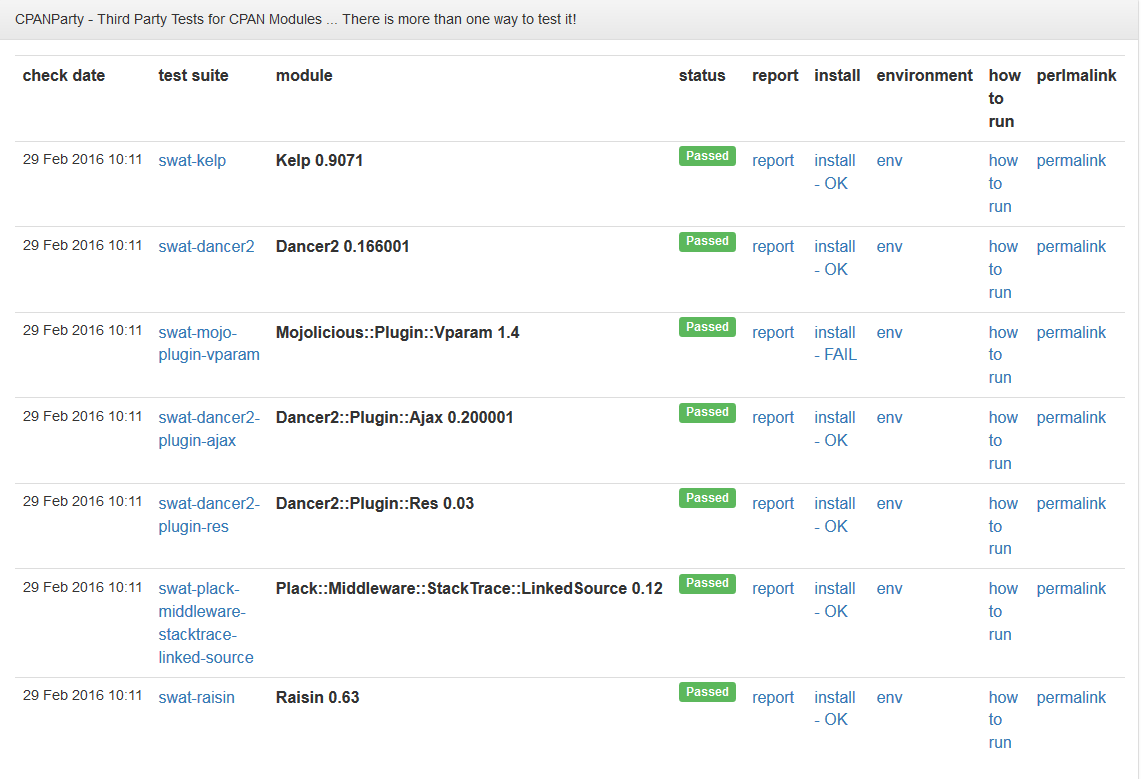Open swat-dancer2-plugin-res test suite link

click(209, 515)
